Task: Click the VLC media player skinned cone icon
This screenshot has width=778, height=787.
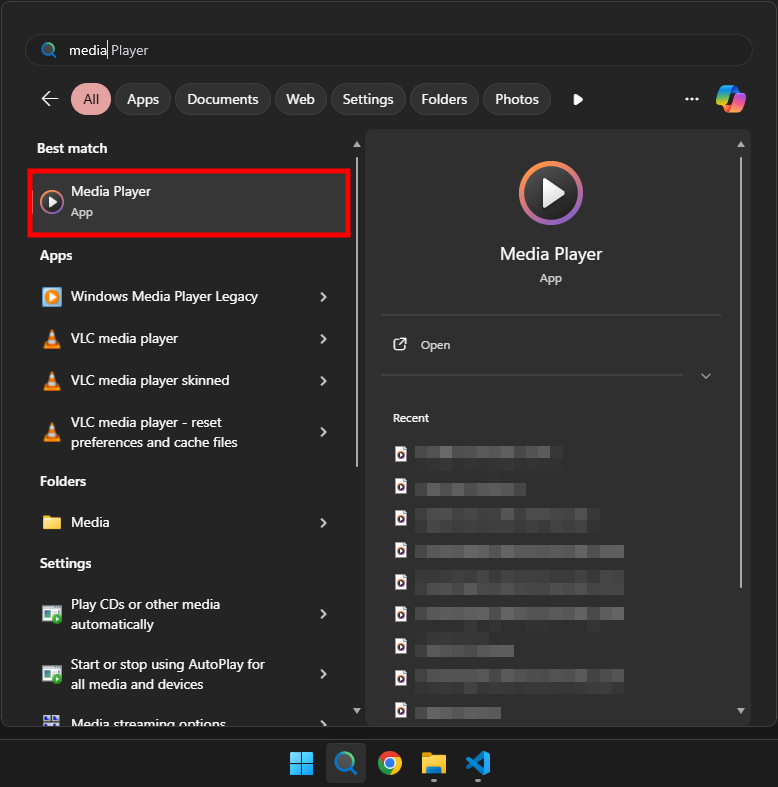Action: pos(52,381)
